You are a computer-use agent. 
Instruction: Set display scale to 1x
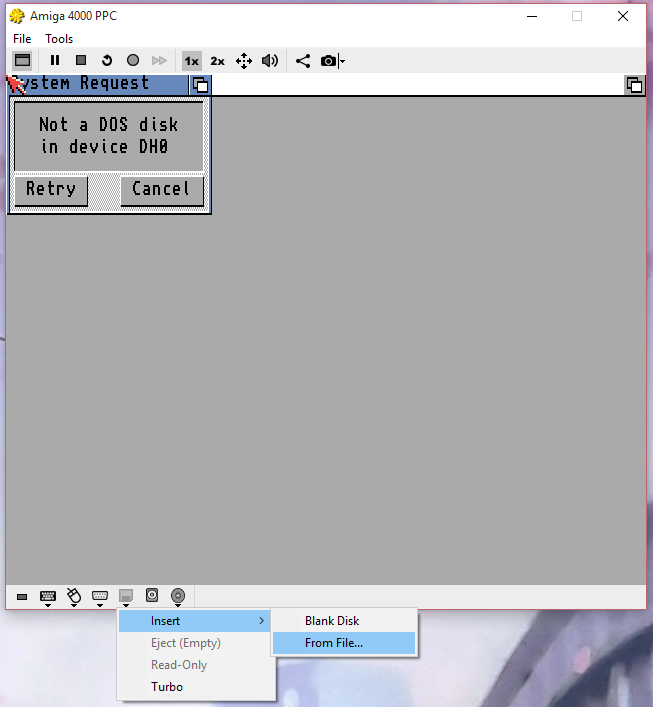click(192, 61)
